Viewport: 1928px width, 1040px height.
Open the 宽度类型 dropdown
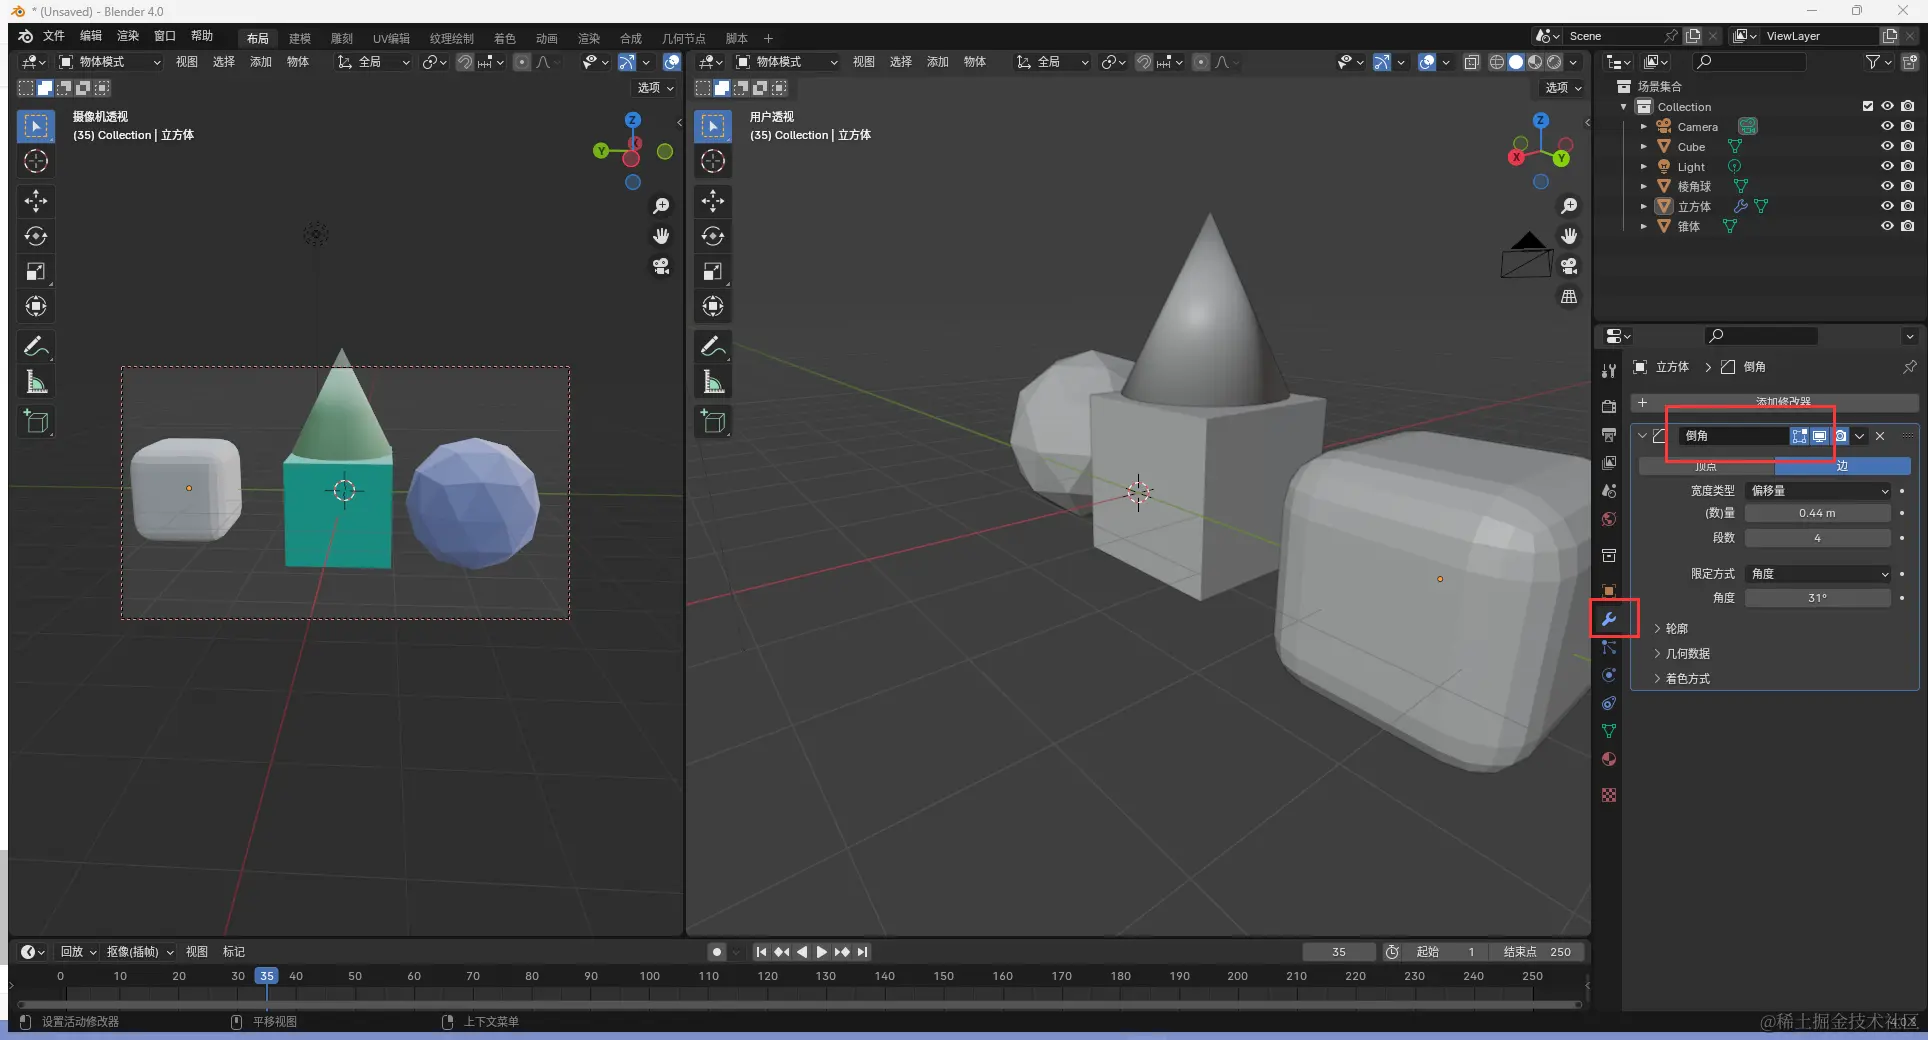click(x=1818, y=491)
